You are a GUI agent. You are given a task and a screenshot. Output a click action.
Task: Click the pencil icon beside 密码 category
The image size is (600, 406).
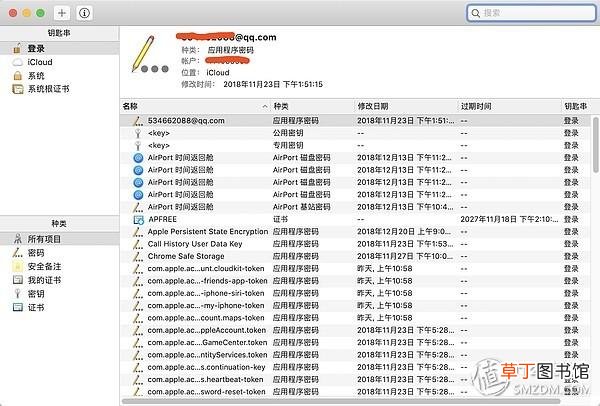click(x=18, y=253)
